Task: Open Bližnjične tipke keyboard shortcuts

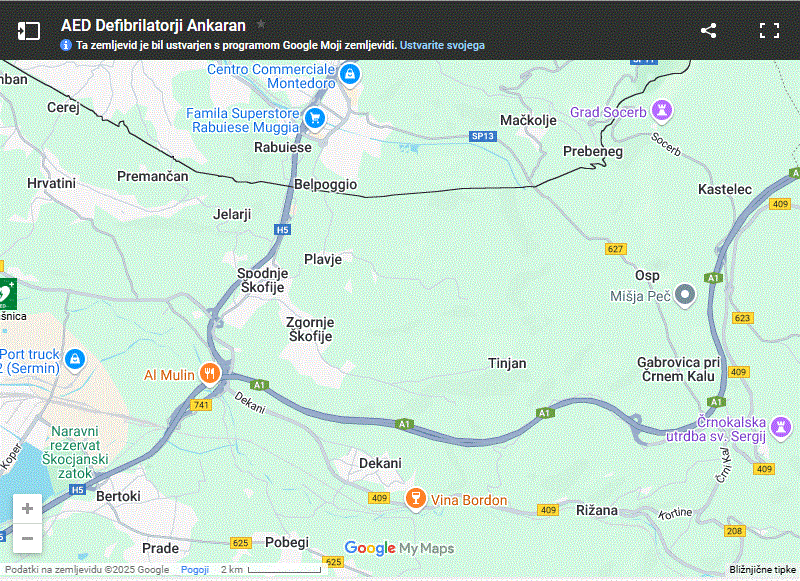Action: [x=762, y=570]
